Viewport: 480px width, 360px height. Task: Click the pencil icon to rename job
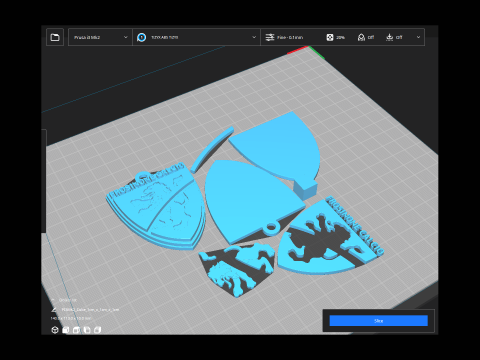coord(54,310)
